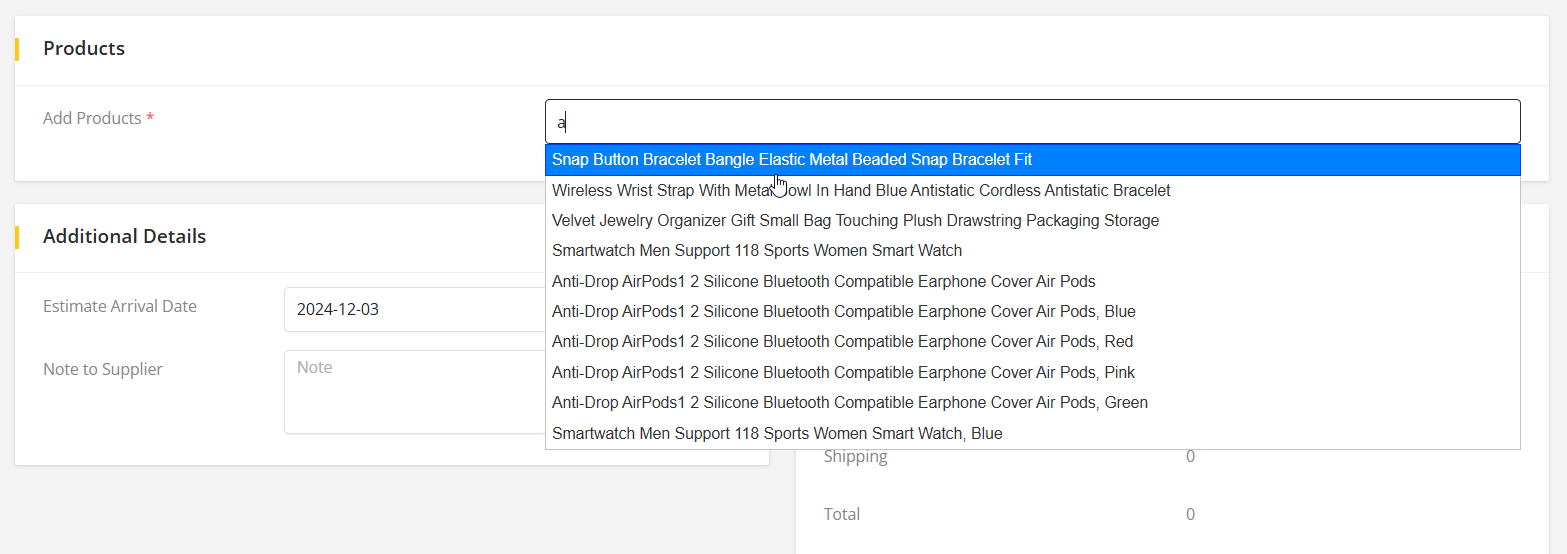Click the Add Products search input field
The image size is (1567, 554).
pos(1032,122)
